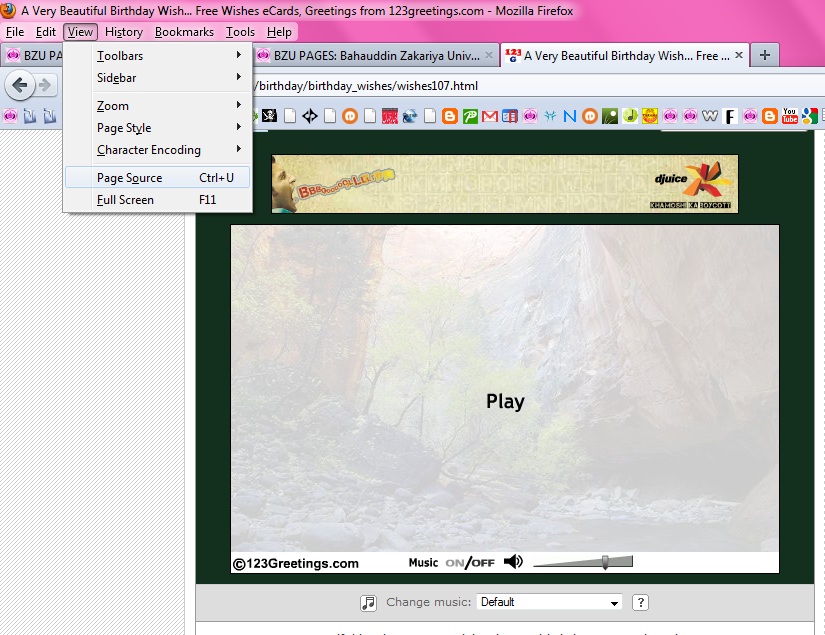The width and height of the screenshot is (825, 635).
Task: Click the pirate flag bookmark icon
Action: [x=270, y=116]
